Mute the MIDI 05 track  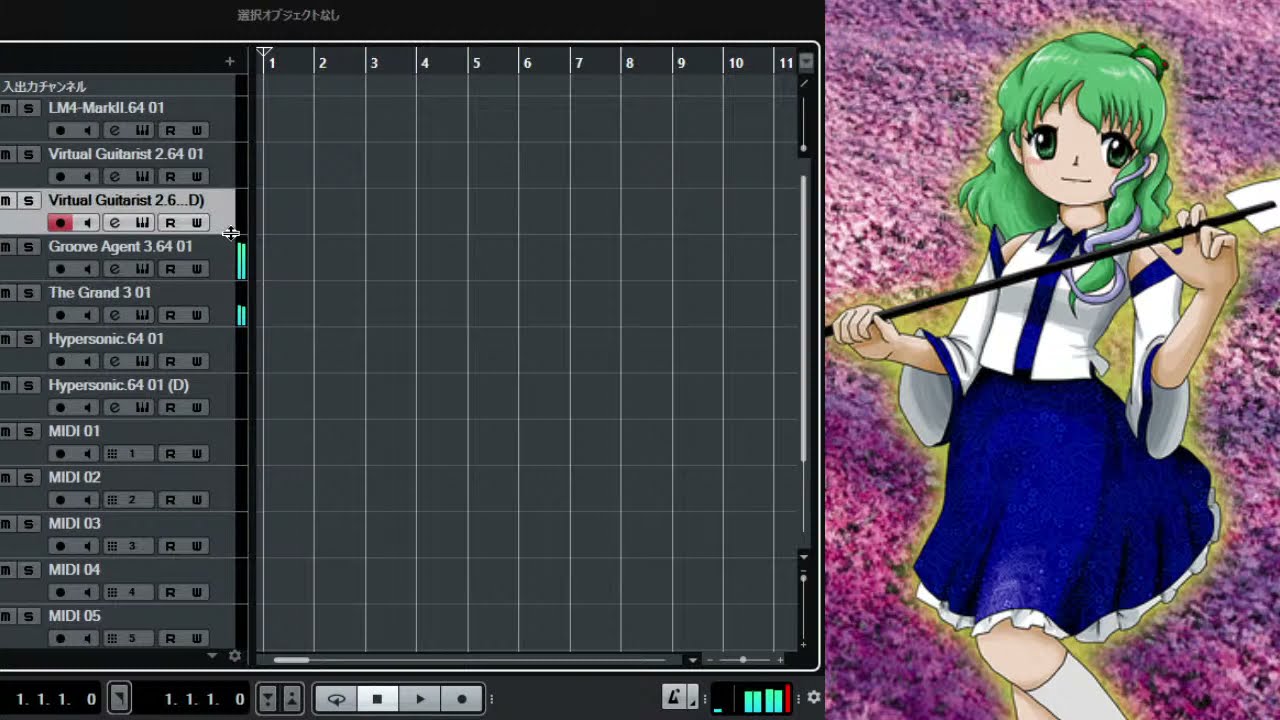[6, 616]
